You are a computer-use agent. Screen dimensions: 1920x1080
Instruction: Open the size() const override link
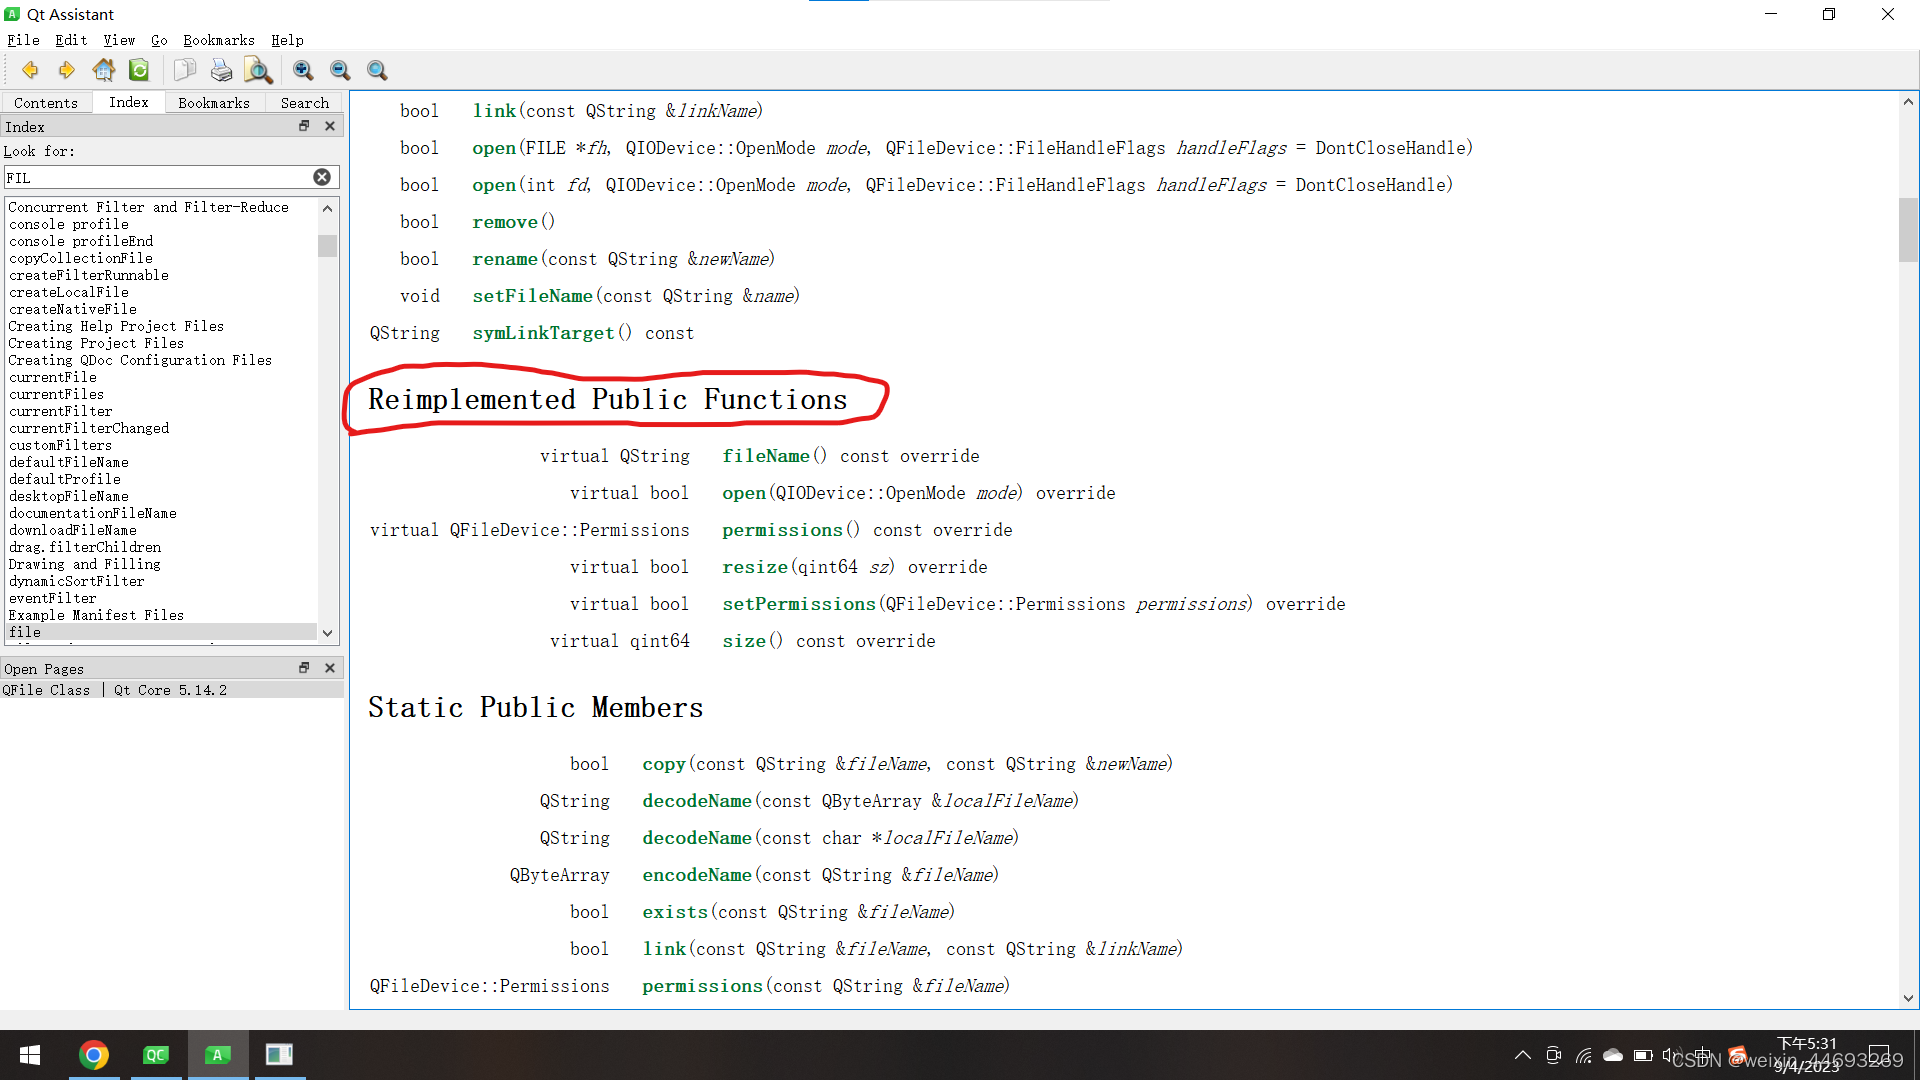(x=744, y=641)
